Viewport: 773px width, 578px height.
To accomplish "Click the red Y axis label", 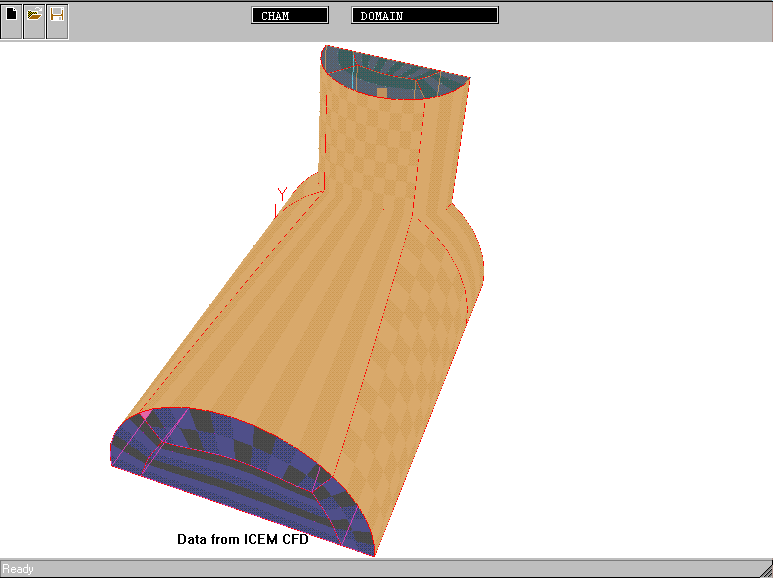I will point(282,194).
